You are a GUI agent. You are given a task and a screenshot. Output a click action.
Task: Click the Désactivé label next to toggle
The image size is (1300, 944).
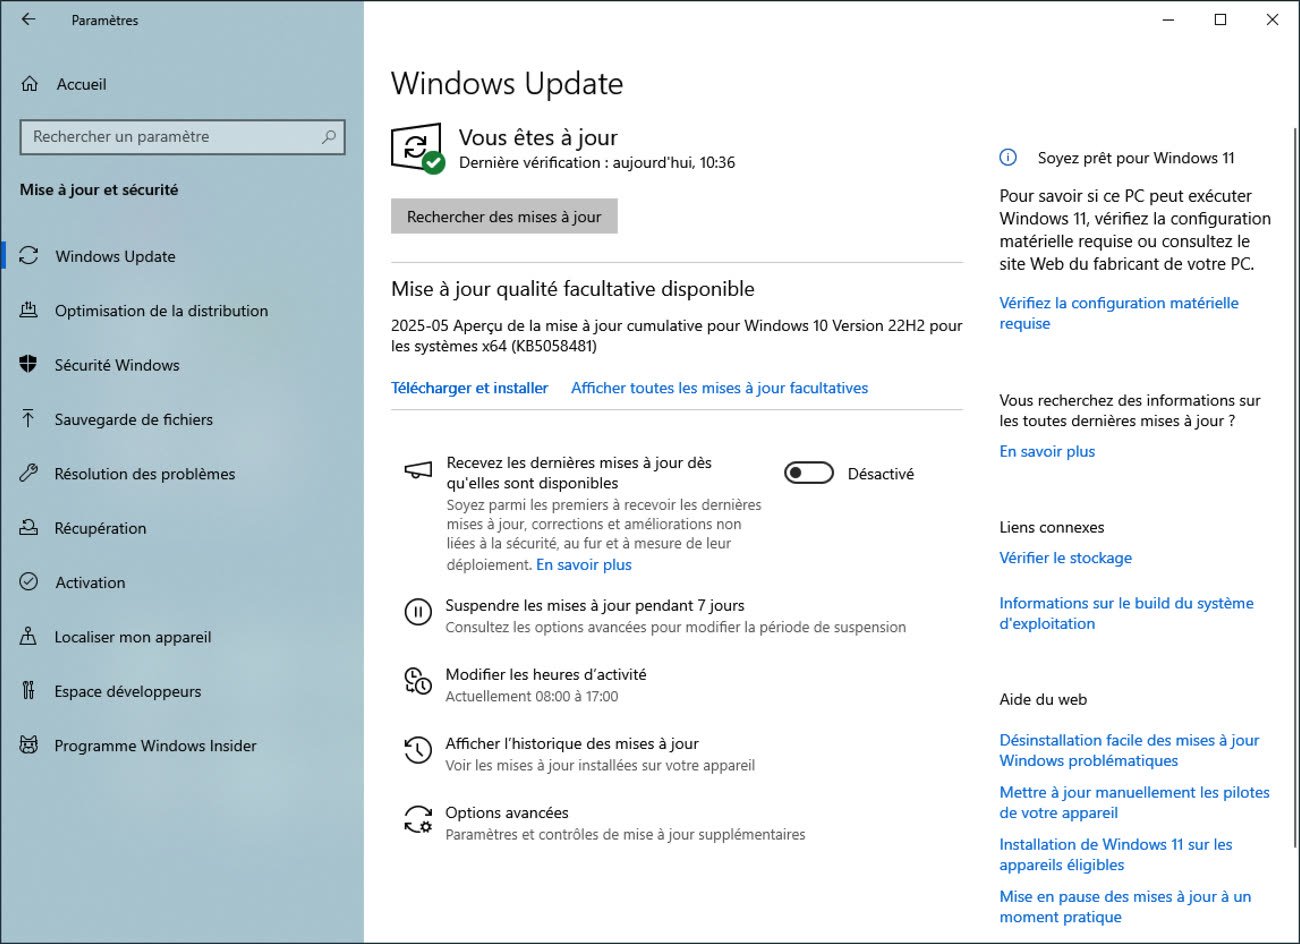tap(880, 474)
